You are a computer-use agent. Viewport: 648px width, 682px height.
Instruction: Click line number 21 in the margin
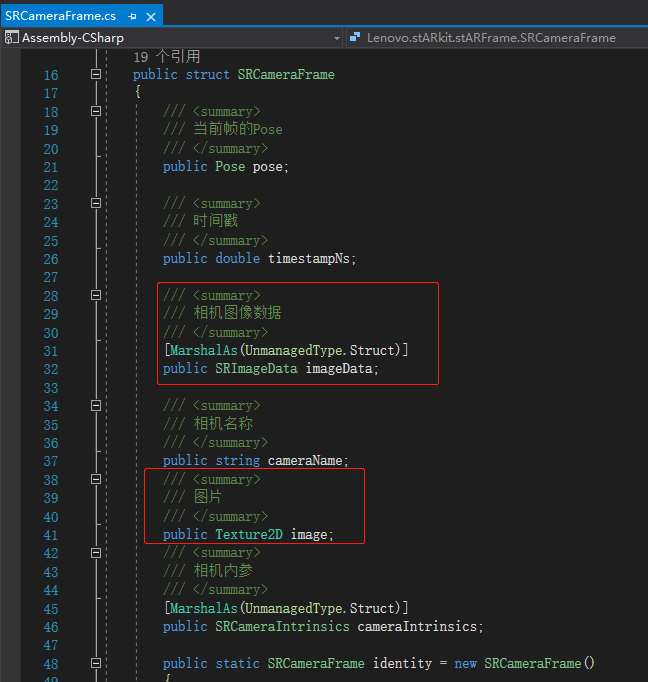pyautogui.click(x=51, y=167)
